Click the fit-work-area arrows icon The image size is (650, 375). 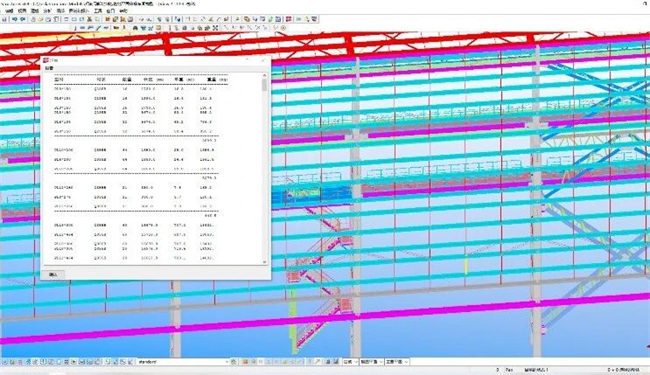tap(216, 28)
